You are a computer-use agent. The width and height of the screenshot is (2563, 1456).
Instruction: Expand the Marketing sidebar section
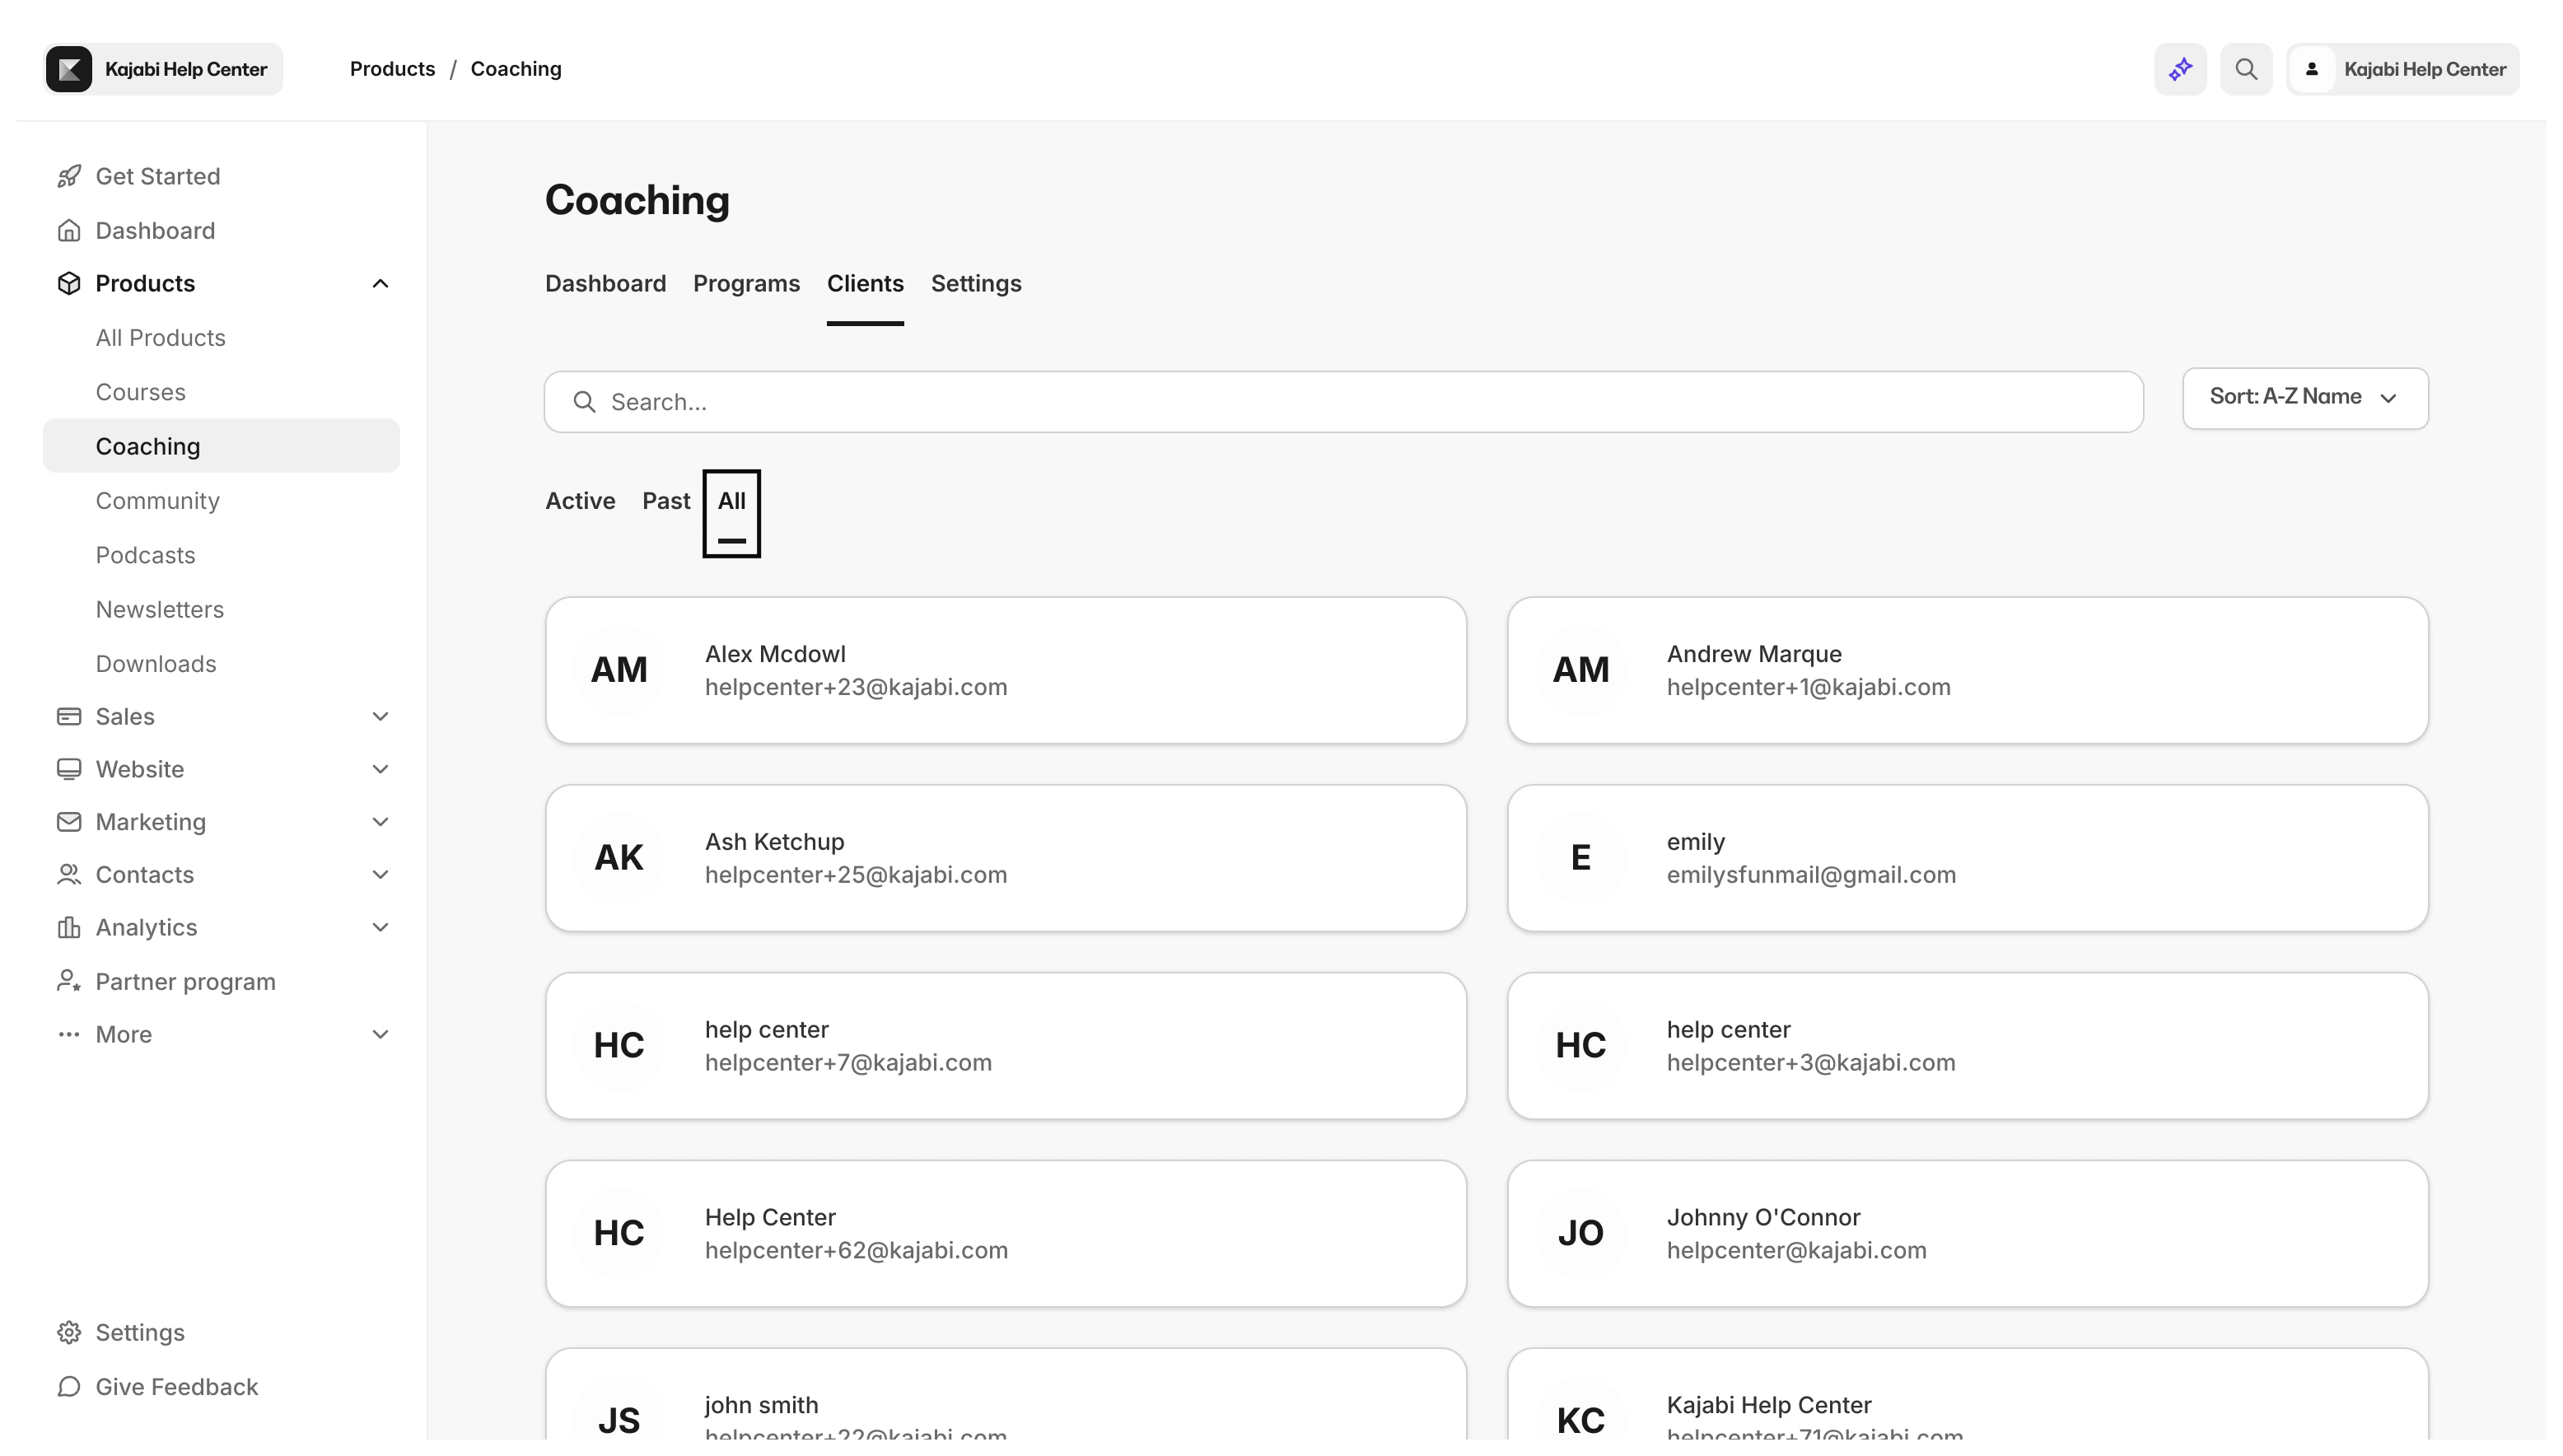tap(380, 822)
